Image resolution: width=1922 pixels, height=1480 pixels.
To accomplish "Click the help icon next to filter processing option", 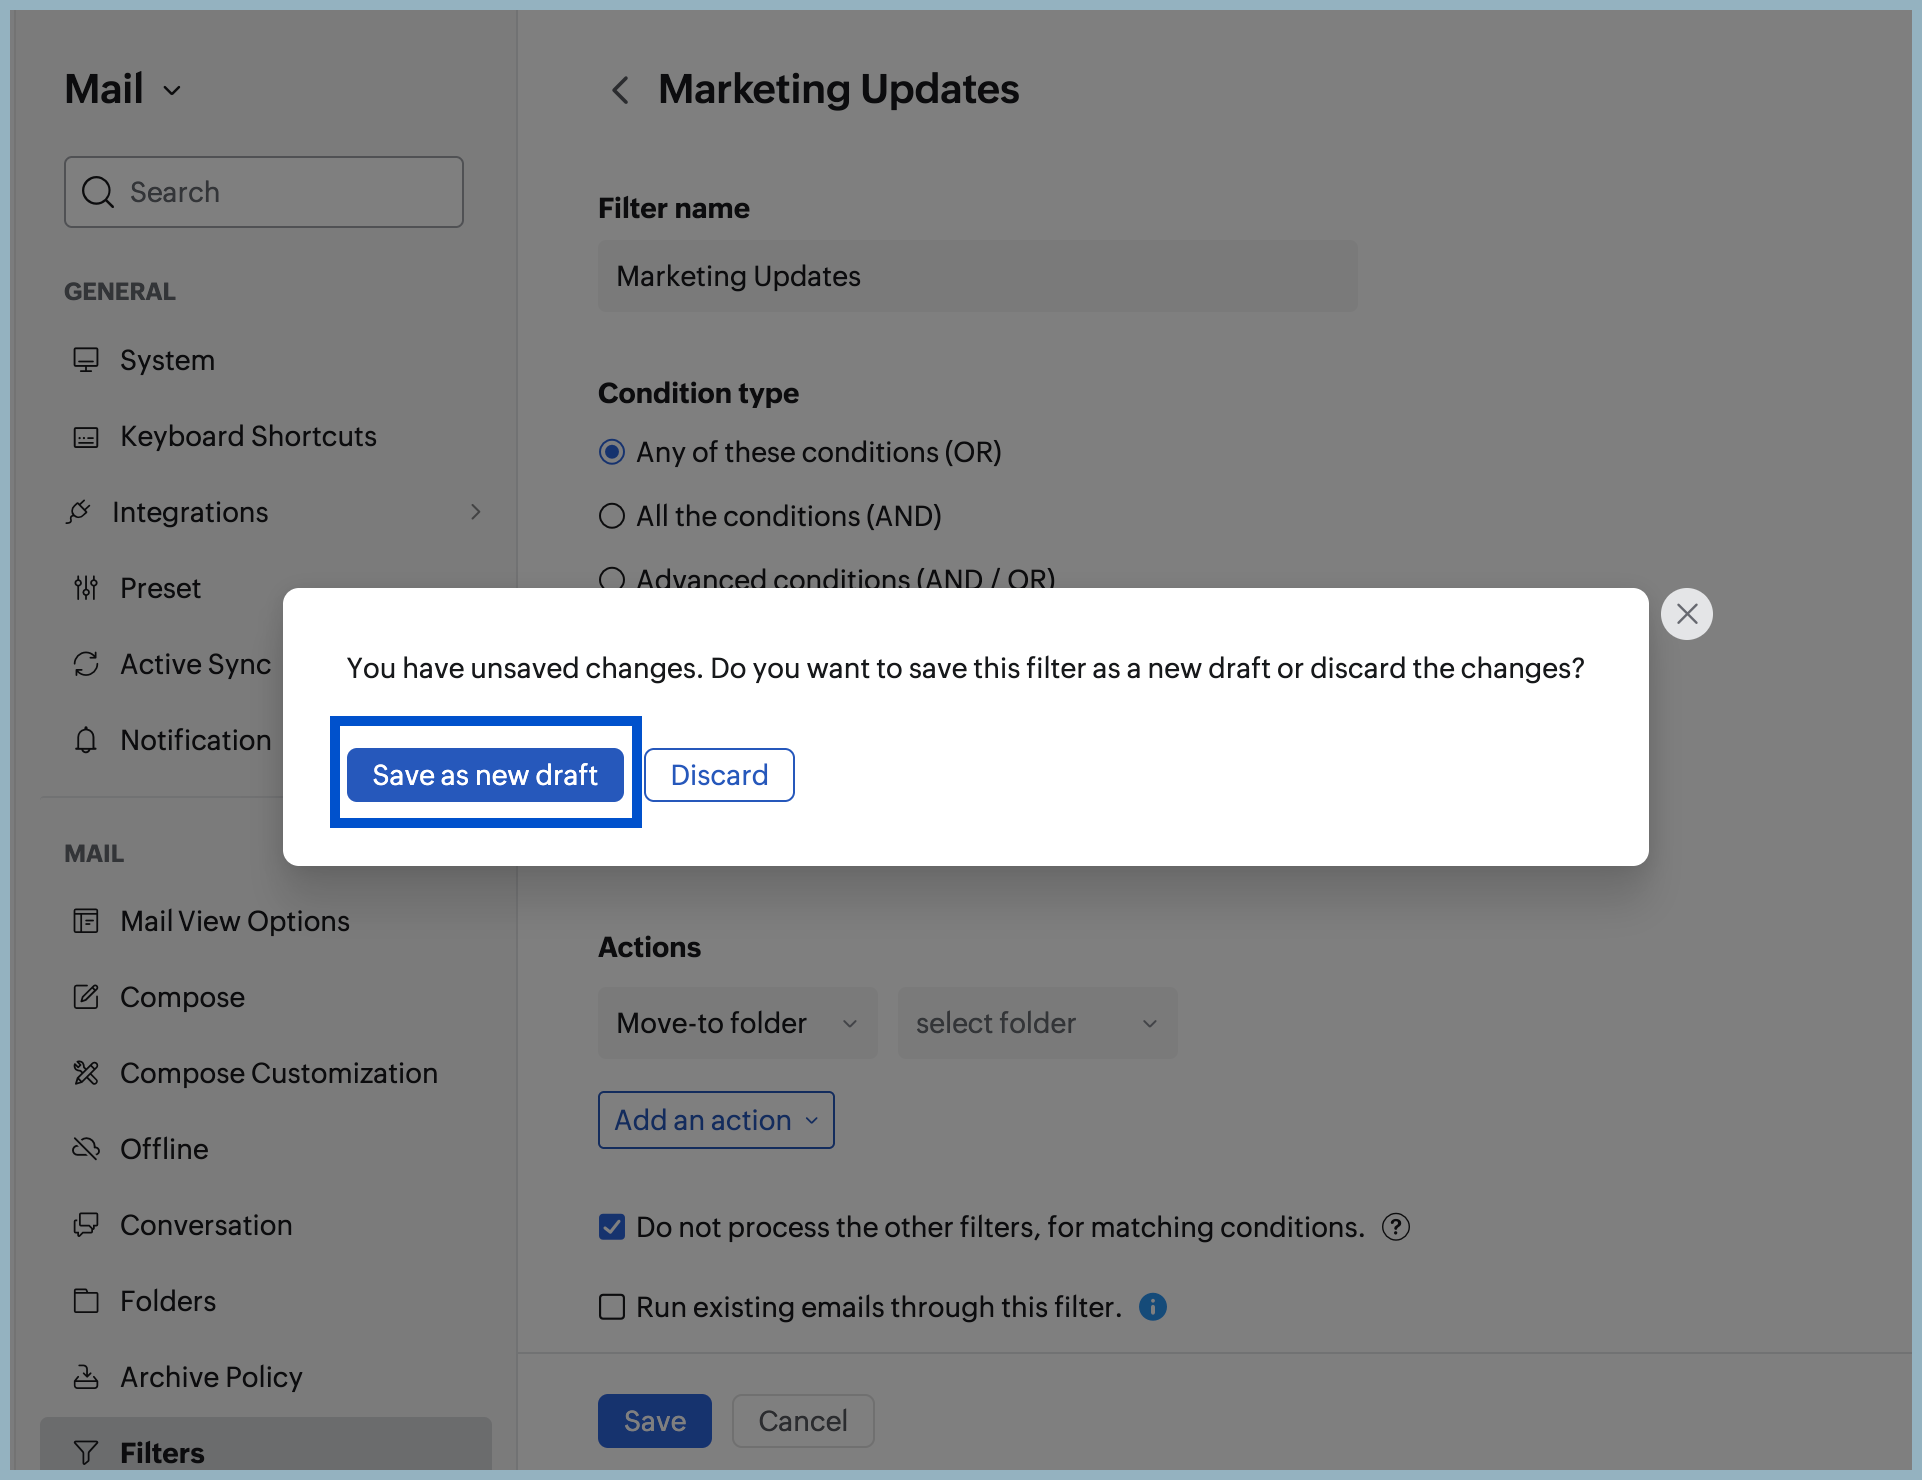I will tap(1395, 1227).
